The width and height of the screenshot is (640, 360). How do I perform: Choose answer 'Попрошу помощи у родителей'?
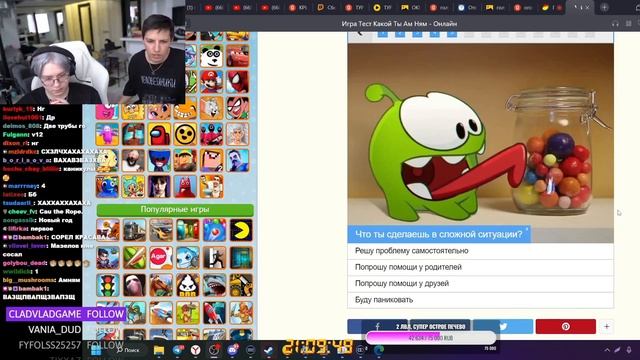[480, 267]
